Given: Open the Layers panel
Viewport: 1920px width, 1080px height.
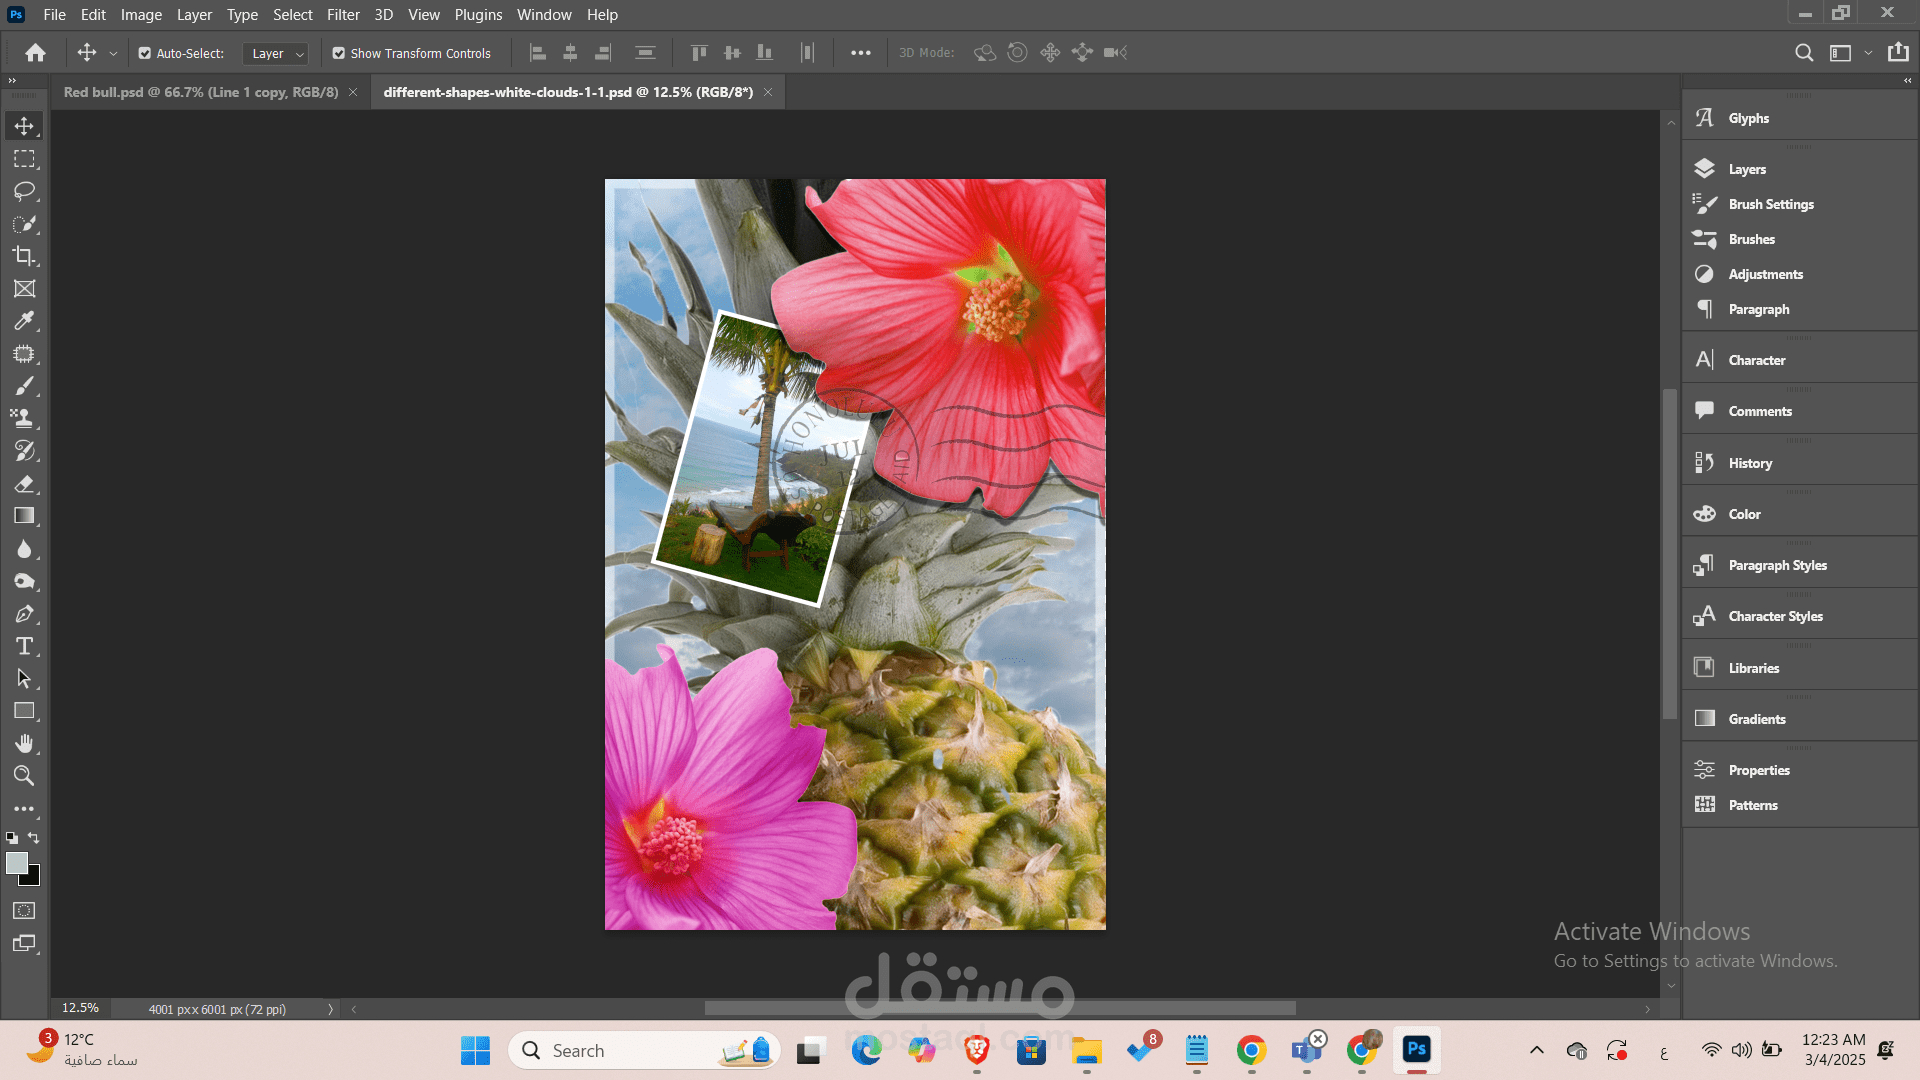Looking at the screenshot, I should [x=1747, y=169].
